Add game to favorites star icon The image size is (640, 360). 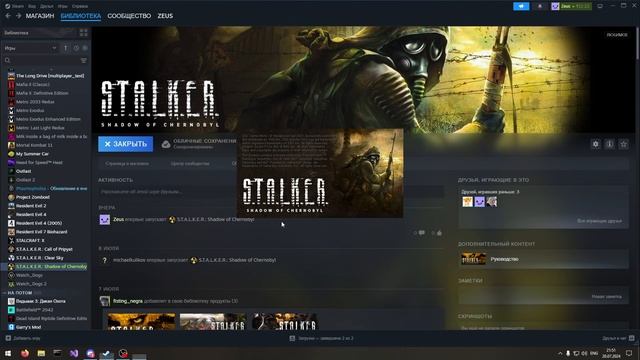624,144
